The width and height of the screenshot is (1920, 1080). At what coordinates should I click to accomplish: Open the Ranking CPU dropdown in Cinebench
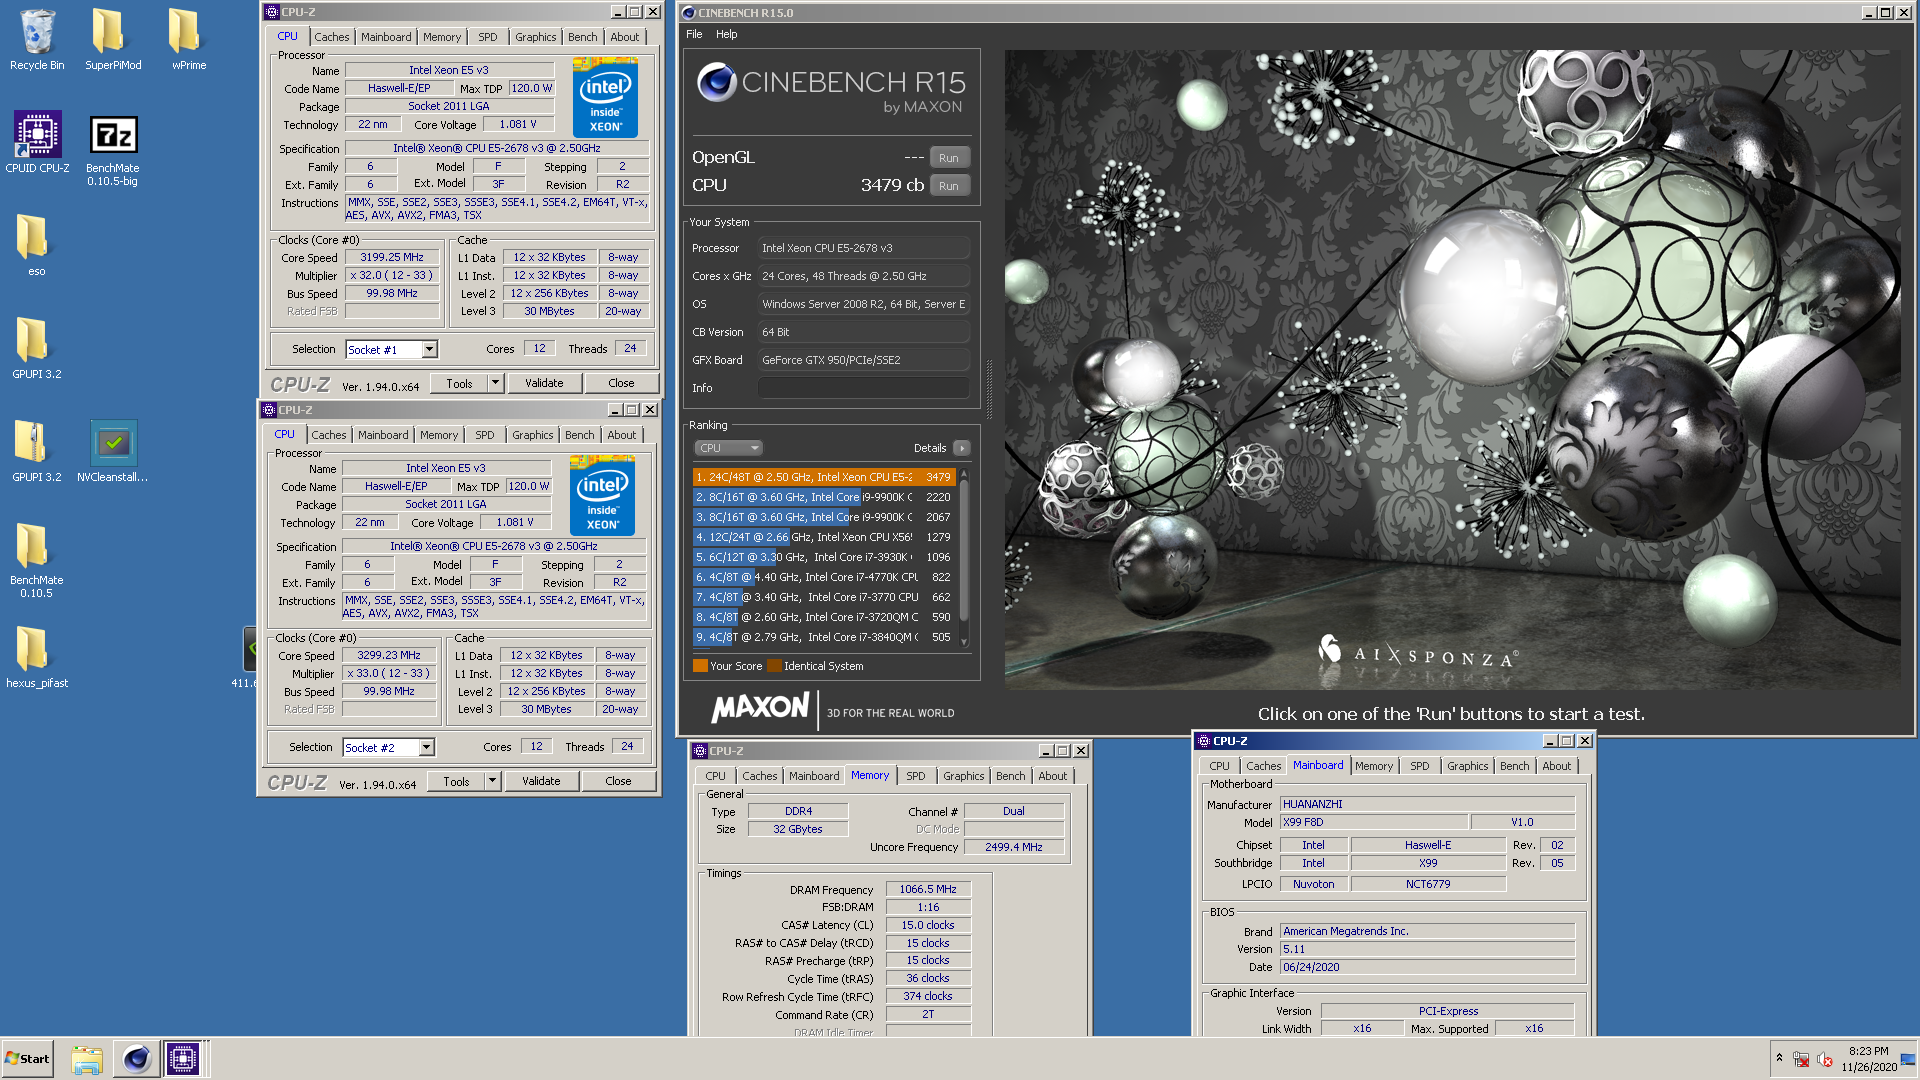pos(728,448)
